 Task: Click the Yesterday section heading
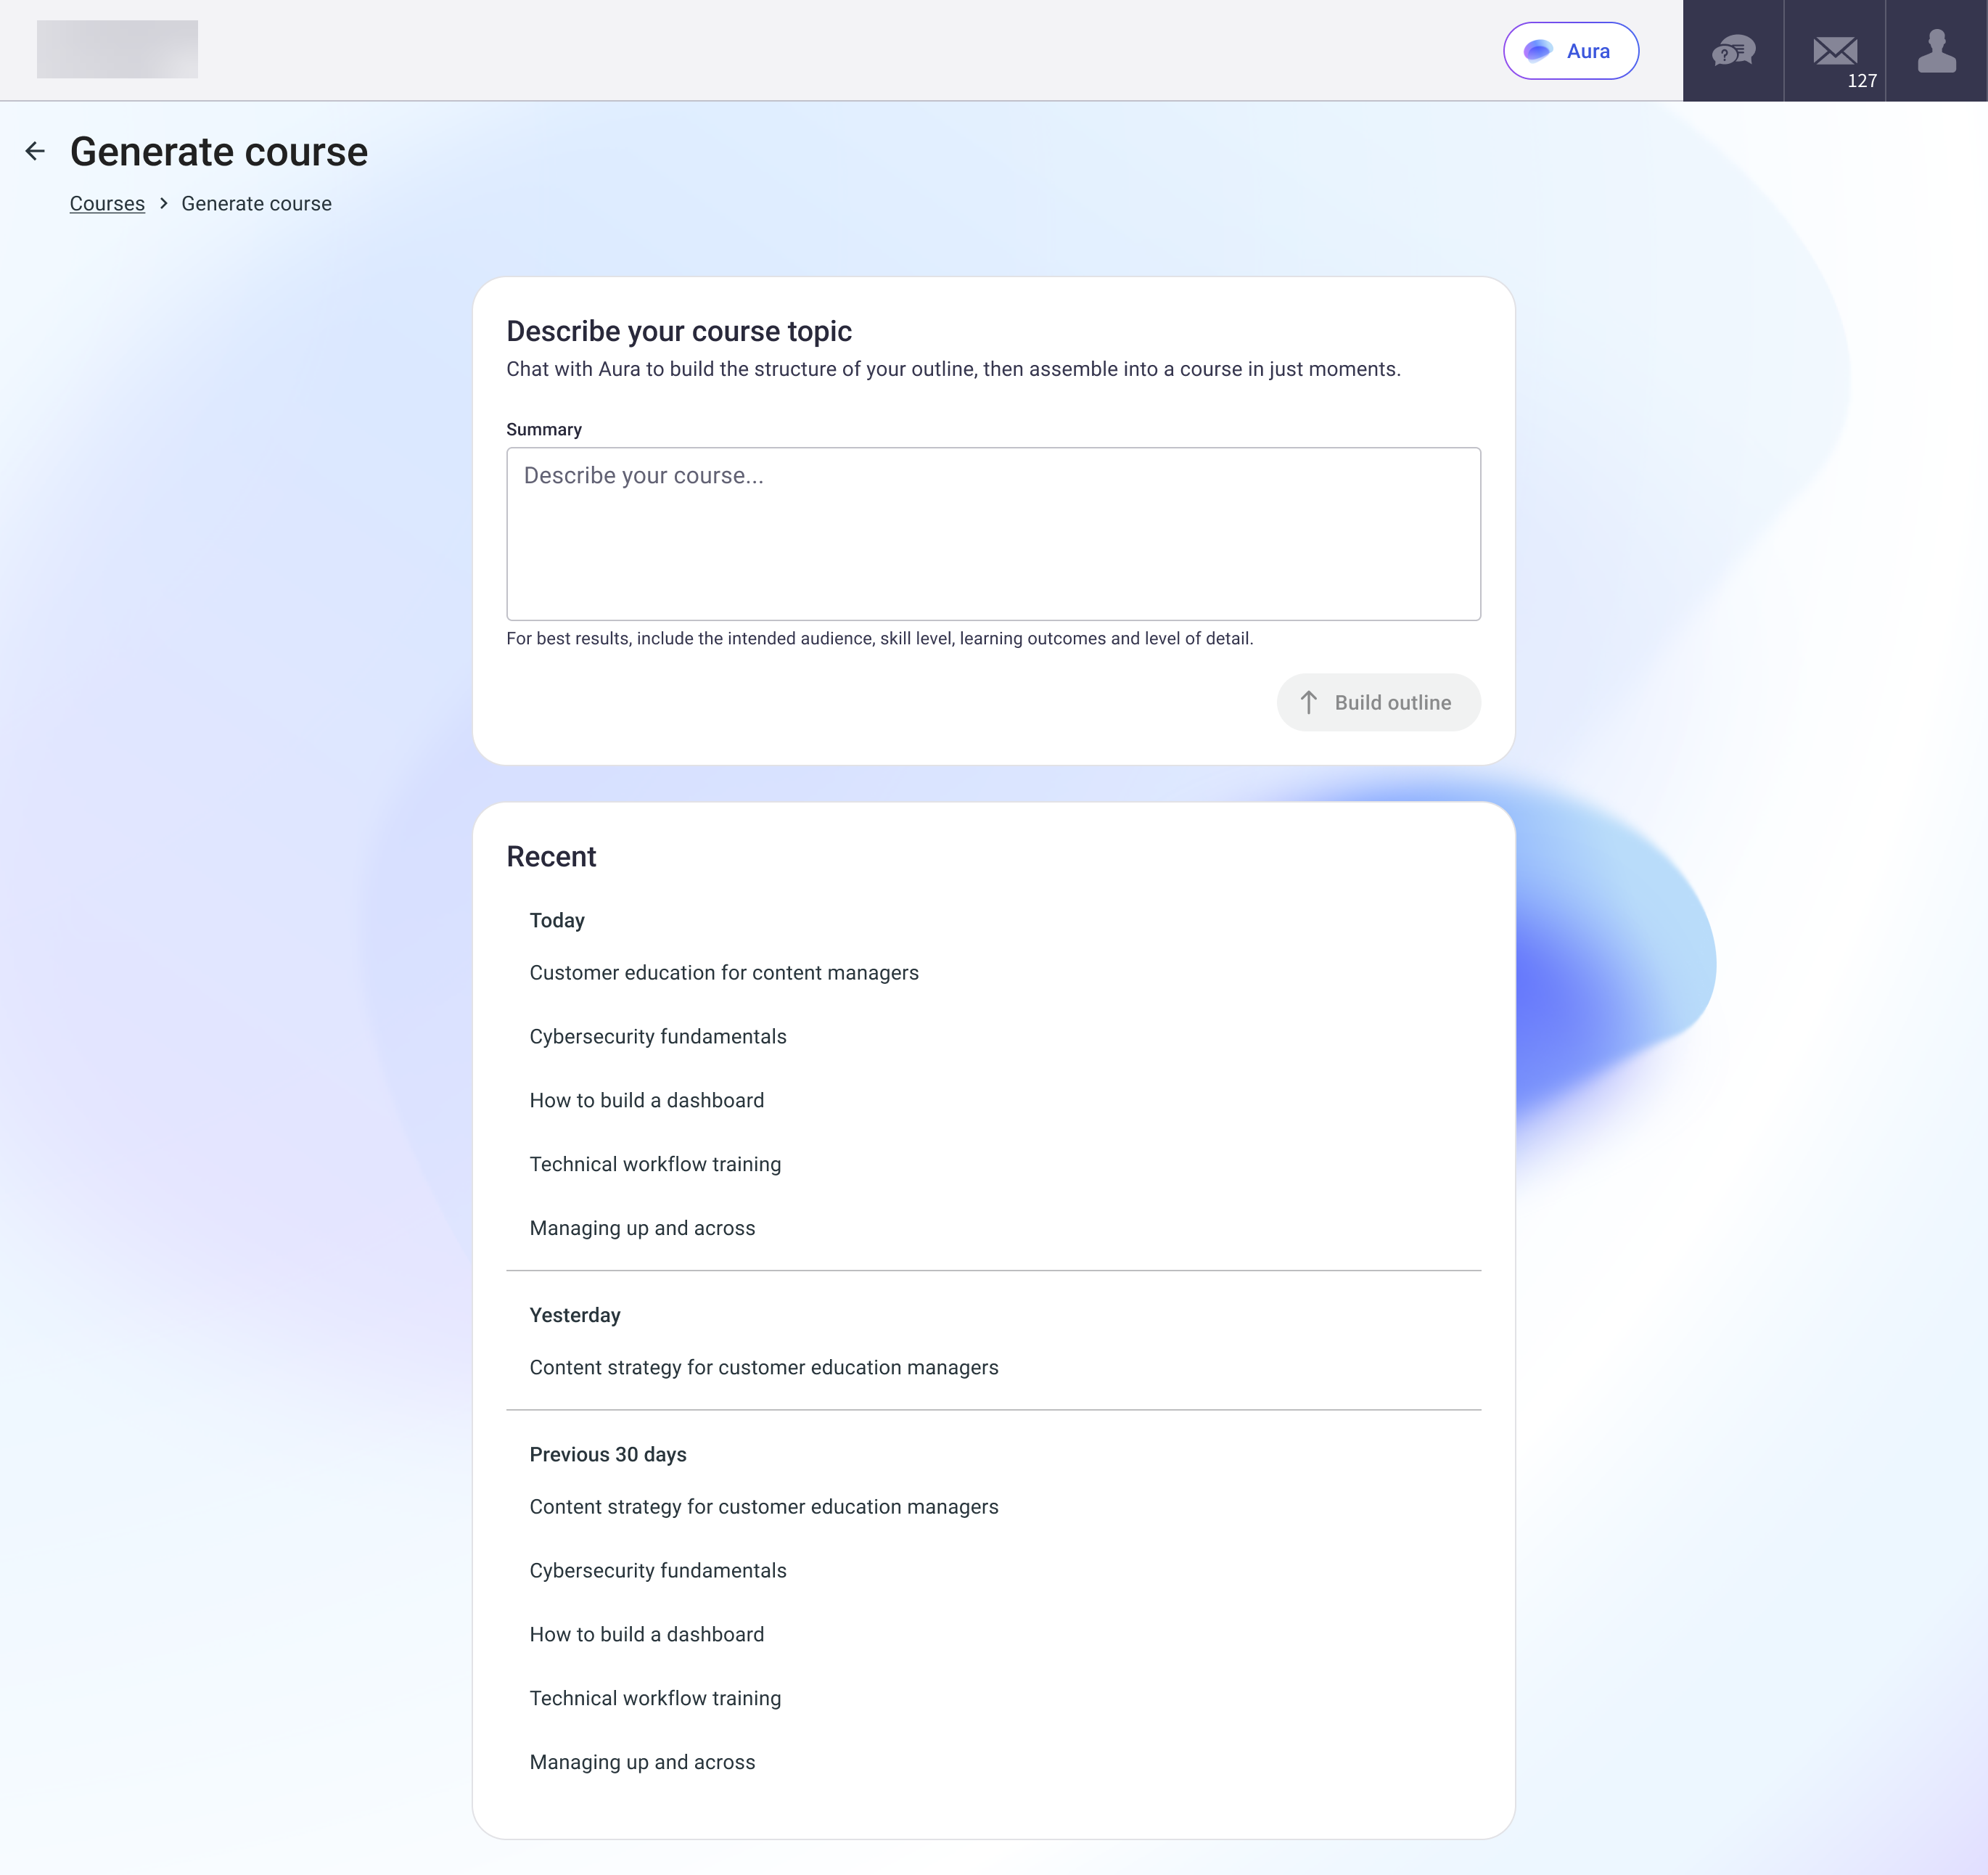pyautogui.click(x=575, y=1316)
